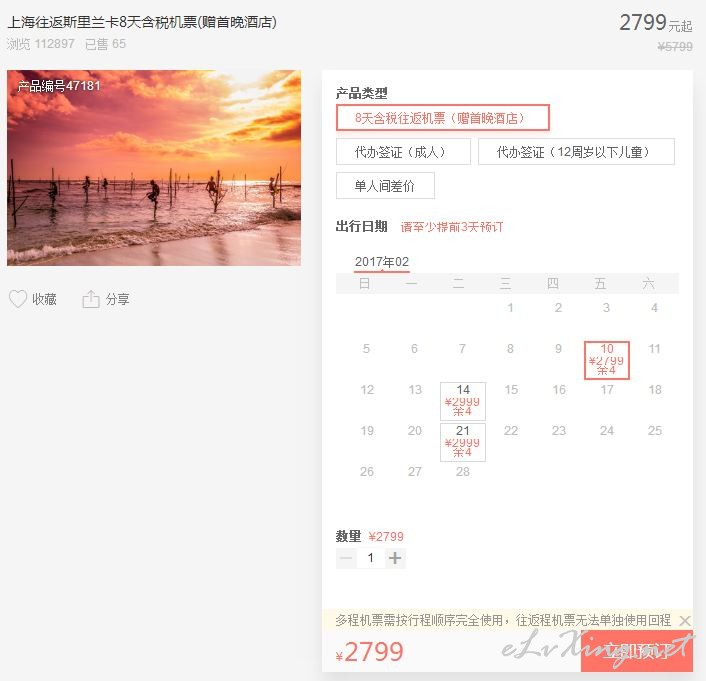This screenshot has height=681, width=706.
Task: Decrease quantity with the minus button
Action: point(346,558)
